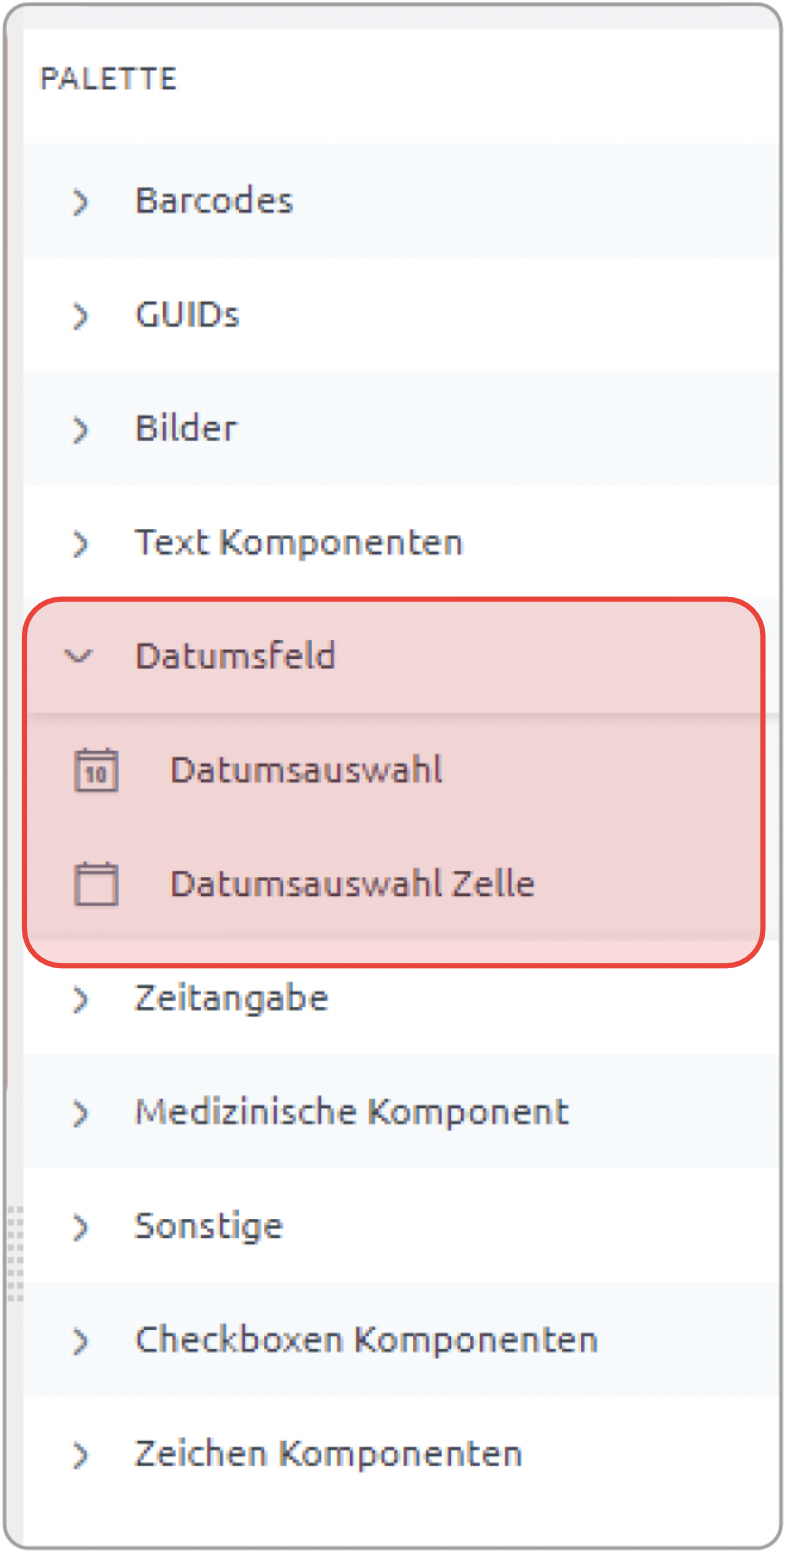Expand the Bilder section chevron
The width and height of the screenshot is (788, 1556).
(x=81, y=430)
